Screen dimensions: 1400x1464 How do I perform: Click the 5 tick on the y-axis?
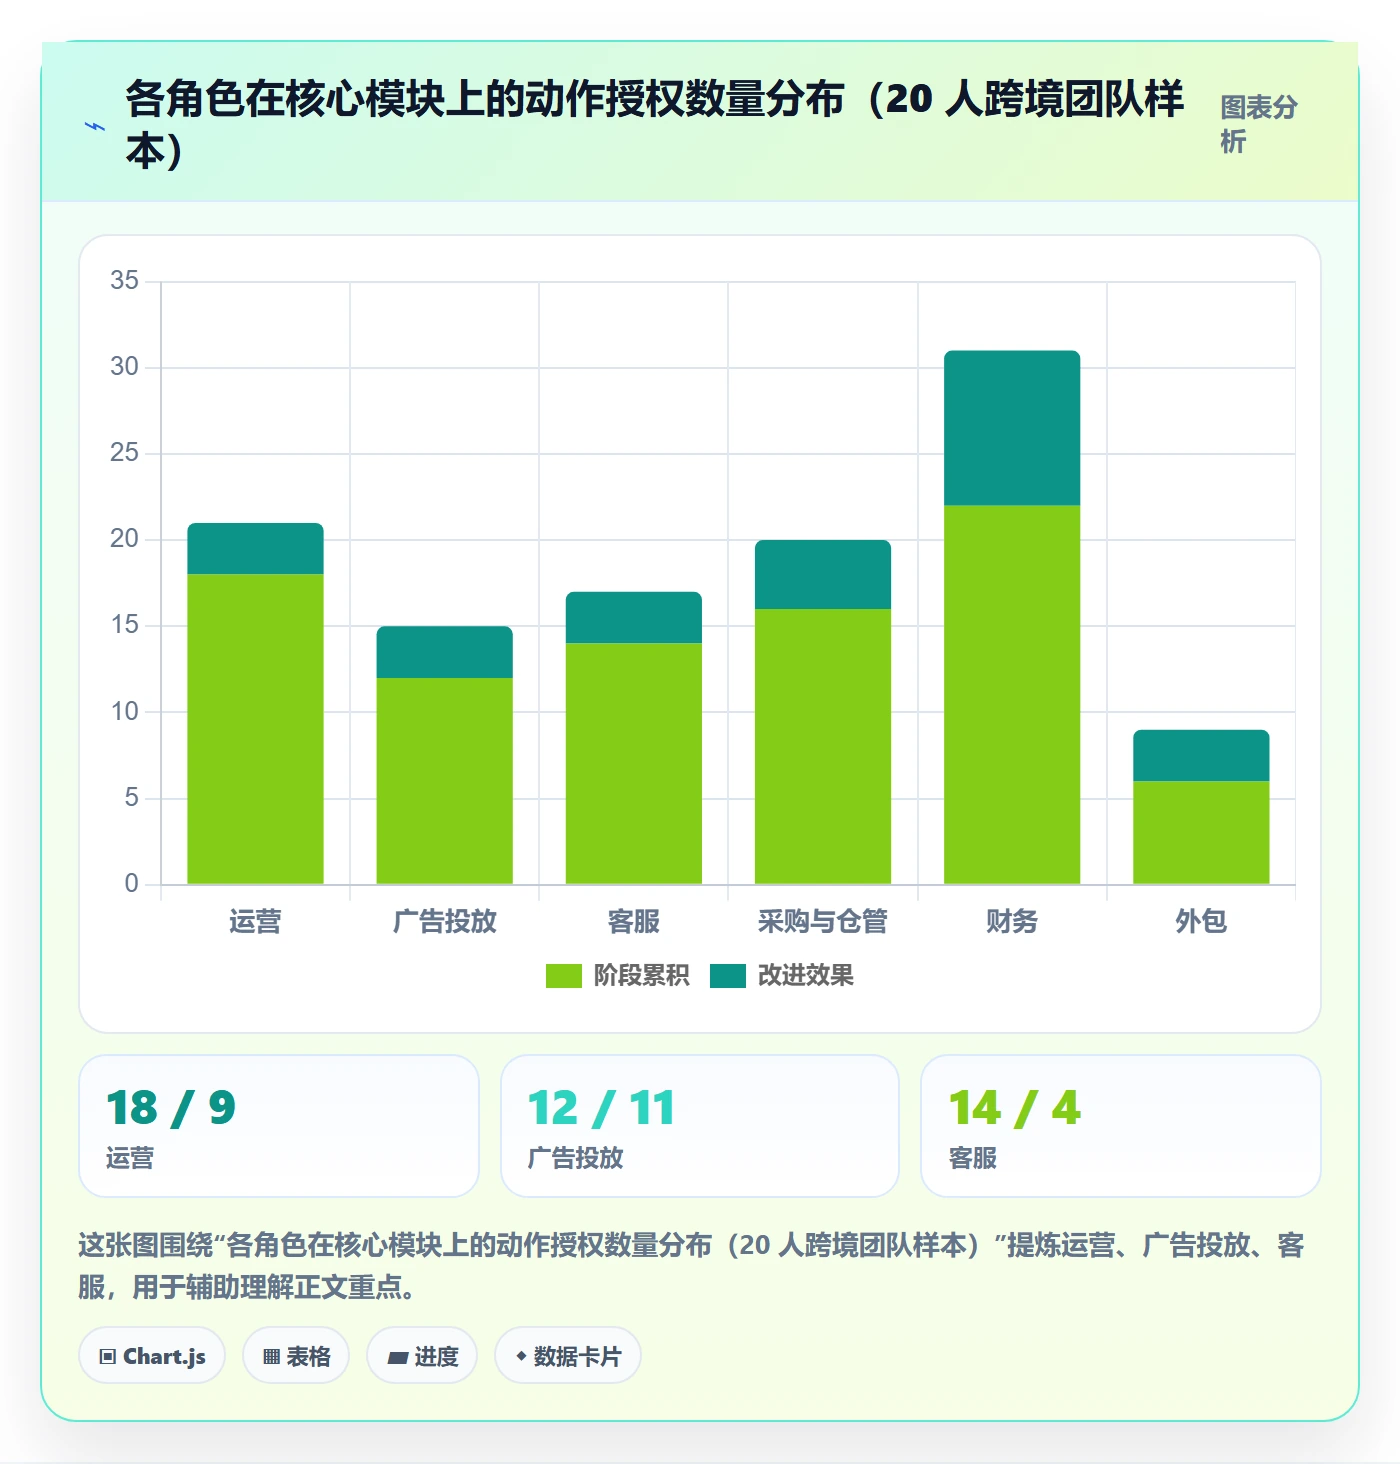(x=132, y=797)
